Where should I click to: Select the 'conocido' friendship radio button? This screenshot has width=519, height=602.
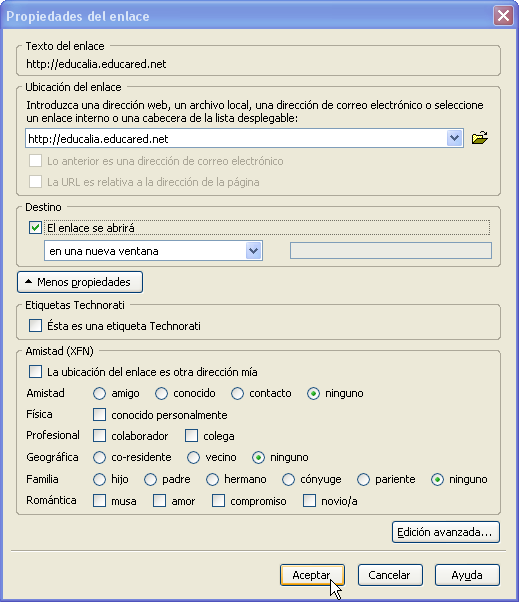click(161, 394)
